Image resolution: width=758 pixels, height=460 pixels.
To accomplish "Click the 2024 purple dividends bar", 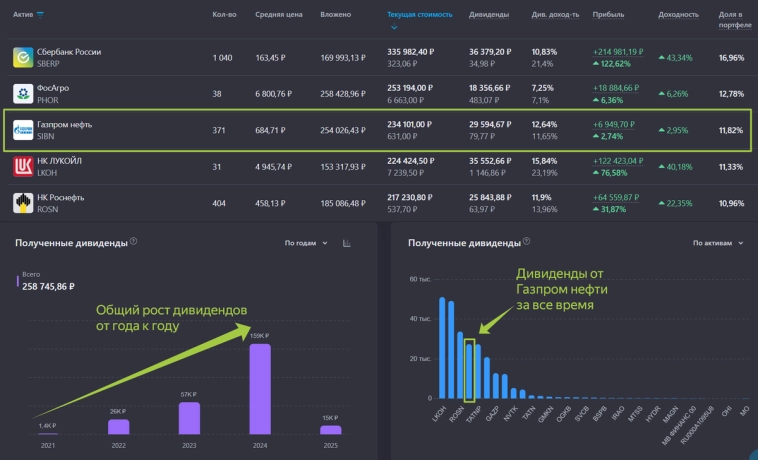I will (x=260, y=389).
